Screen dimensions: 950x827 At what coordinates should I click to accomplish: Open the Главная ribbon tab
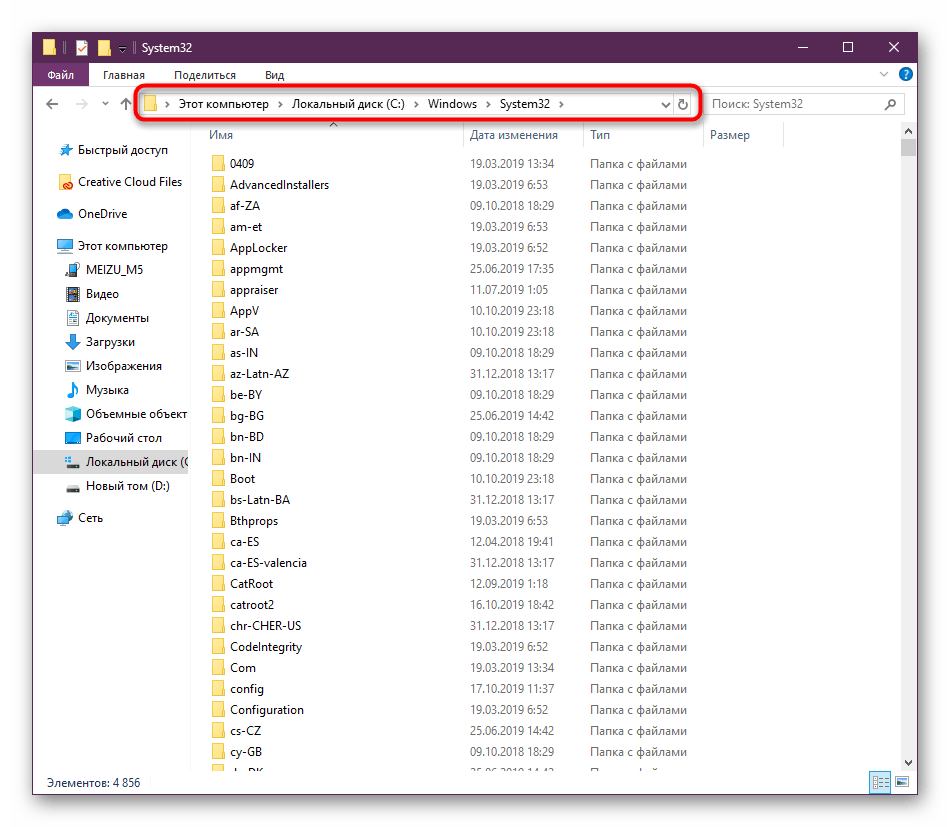click(124, 75)
